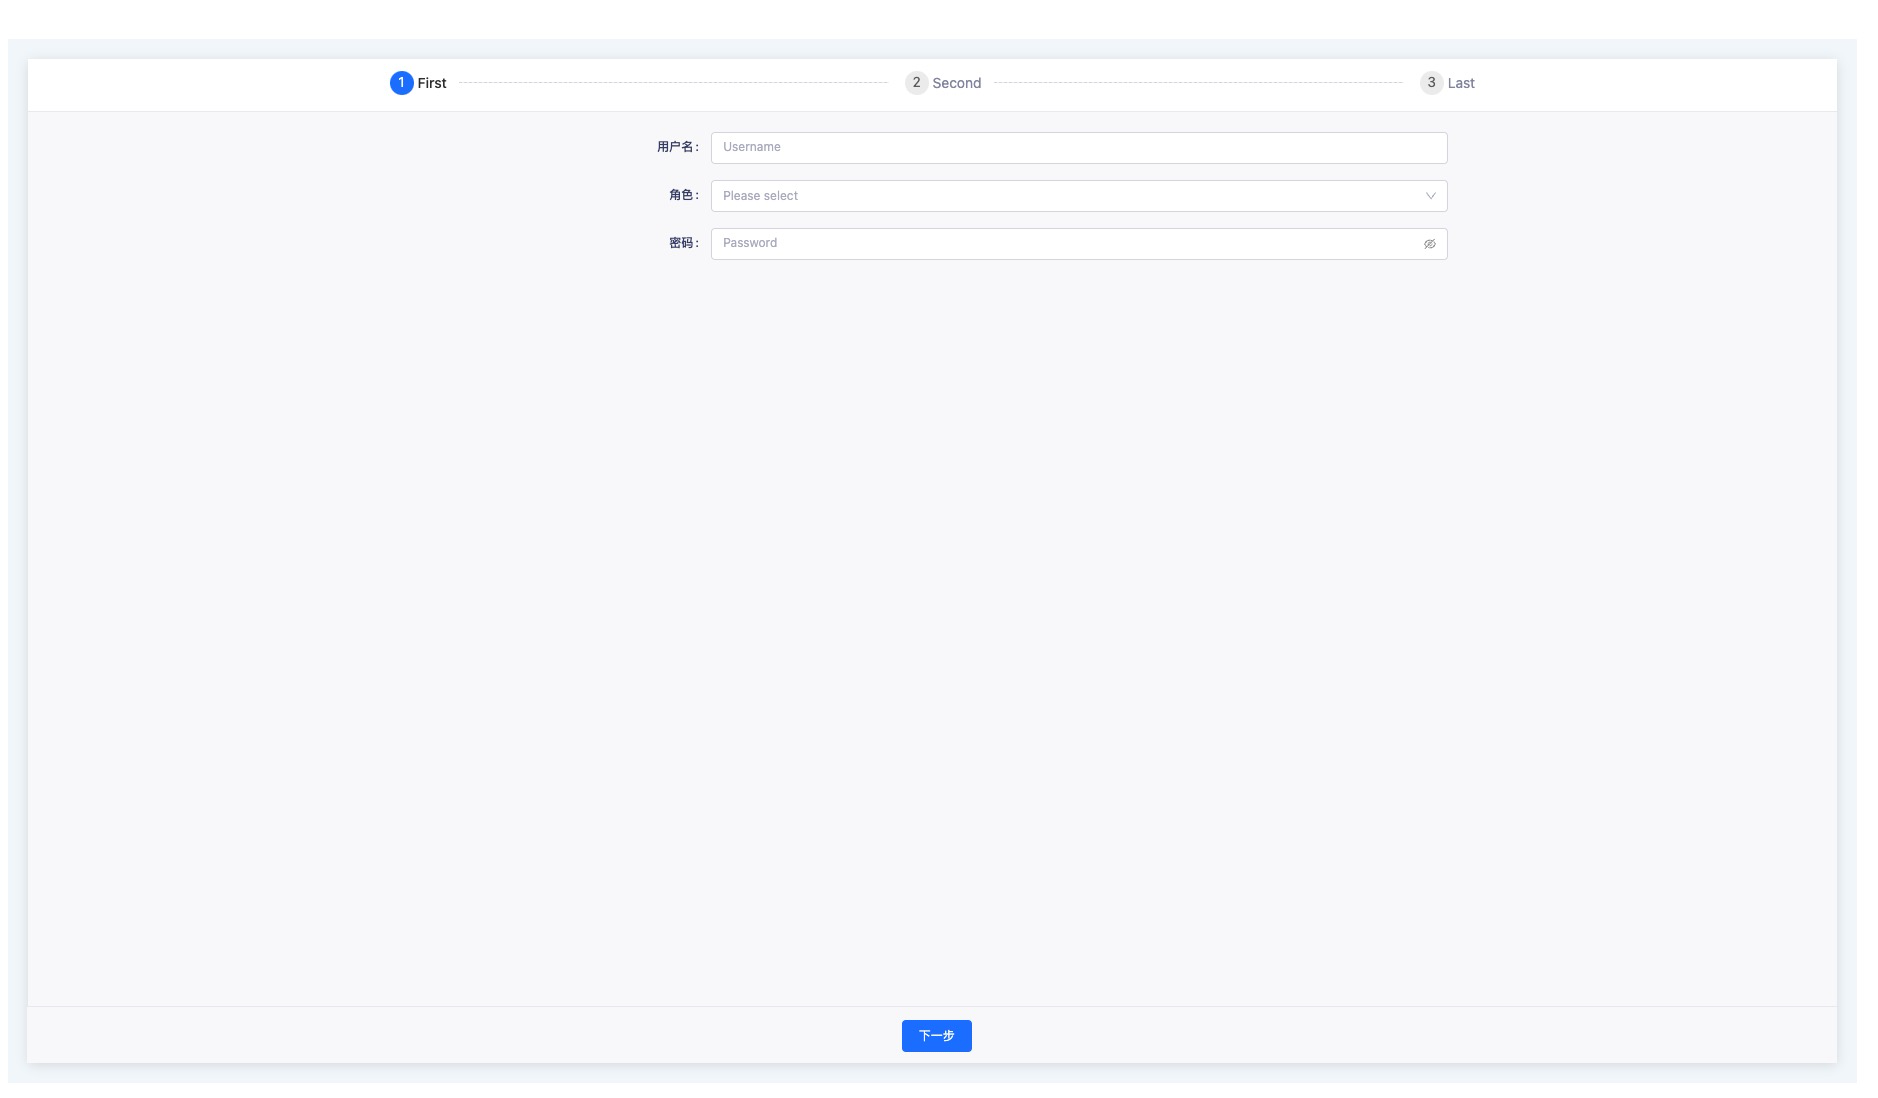The width and height of the screenshot is (1878, 1098).
Task: Expand the role dropdown chevron
Action: 1430,196
